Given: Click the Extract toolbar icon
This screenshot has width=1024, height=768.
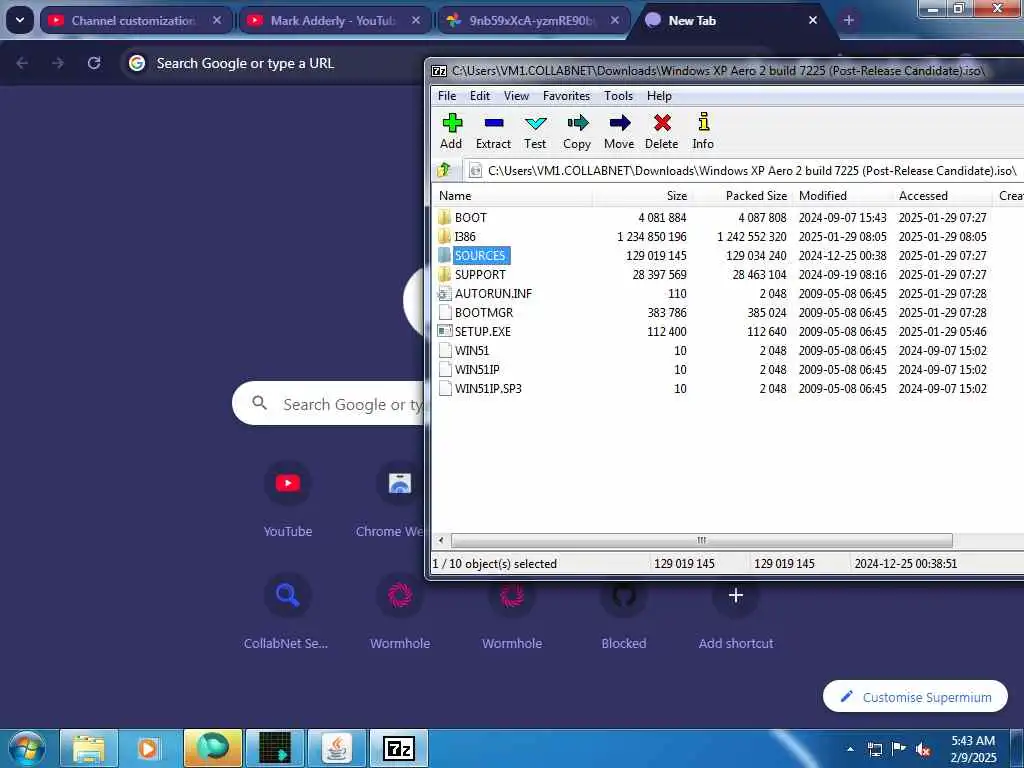Looking at the screenshot, I should click(x=493, y=131).
